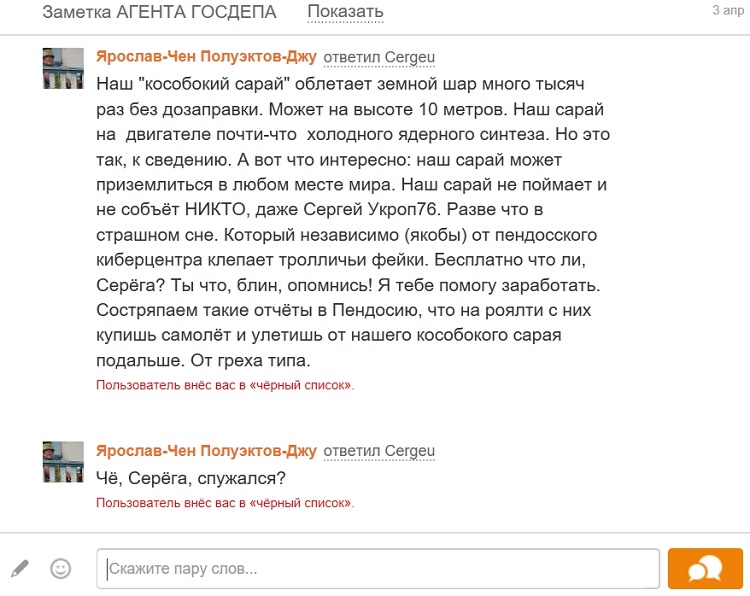Click the pencil edit icon
750x596 pixels.
(20, 568)
